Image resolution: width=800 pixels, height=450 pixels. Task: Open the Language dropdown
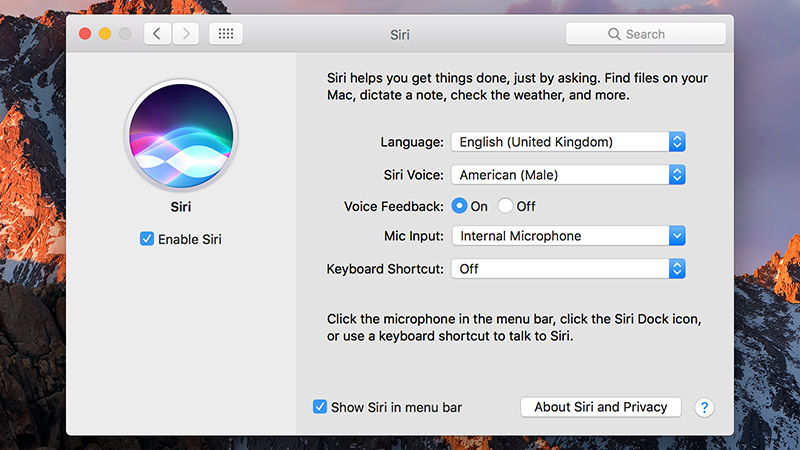pos(568,142)
